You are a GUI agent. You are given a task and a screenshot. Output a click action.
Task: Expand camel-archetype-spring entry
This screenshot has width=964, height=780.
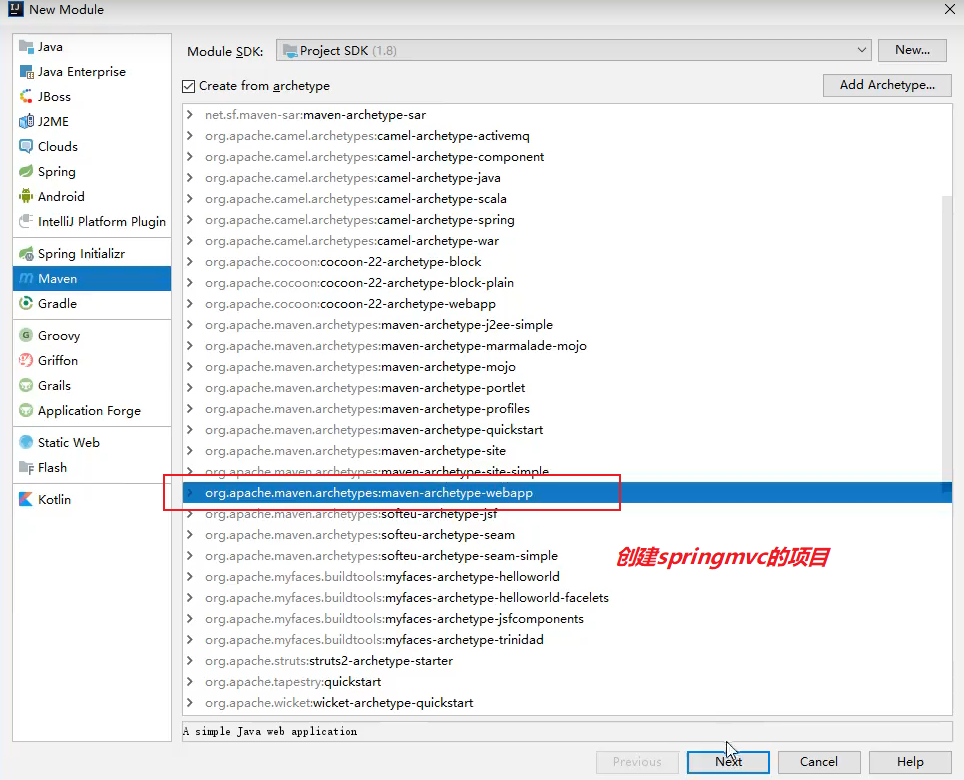[x=190, y=219]
